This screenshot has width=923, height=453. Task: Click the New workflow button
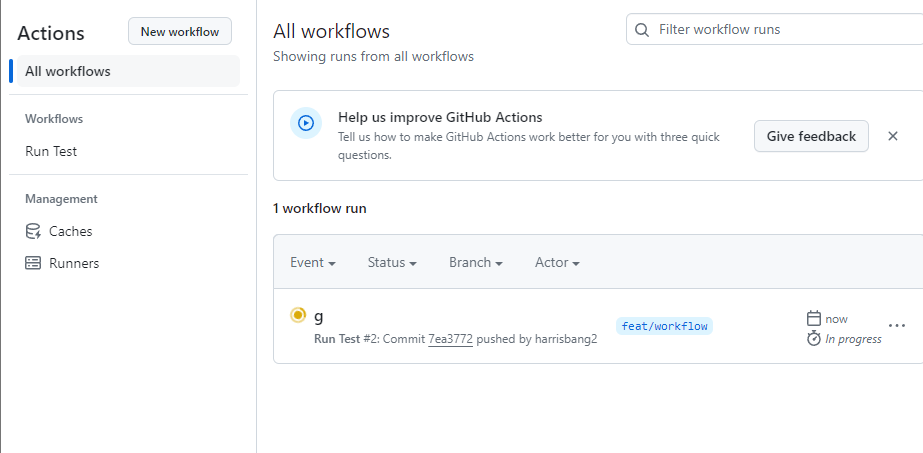[x=180, y=32]
